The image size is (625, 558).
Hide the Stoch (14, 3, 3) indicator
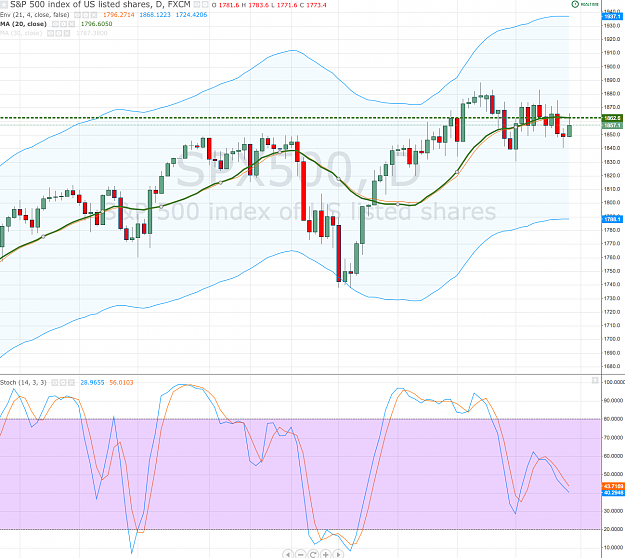click(55, 383)
